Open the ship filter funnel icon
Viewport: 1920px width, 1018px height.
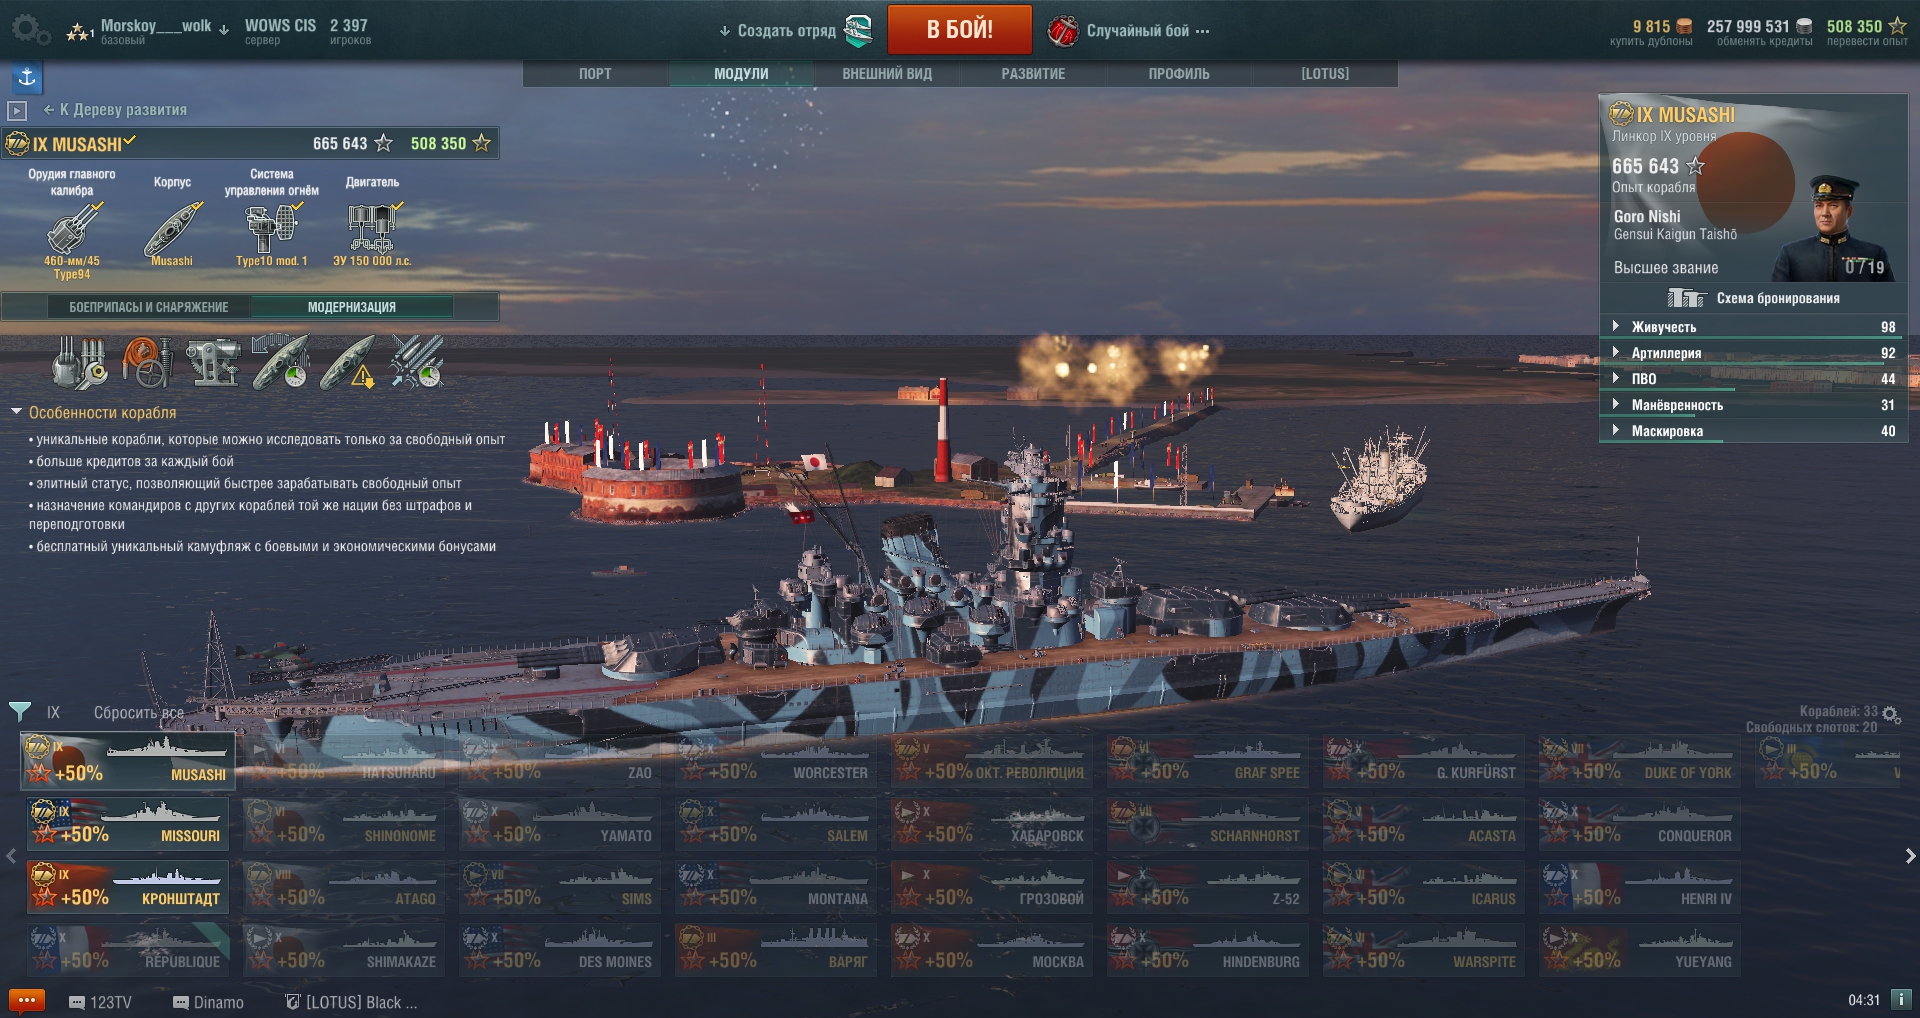[19, 712]
